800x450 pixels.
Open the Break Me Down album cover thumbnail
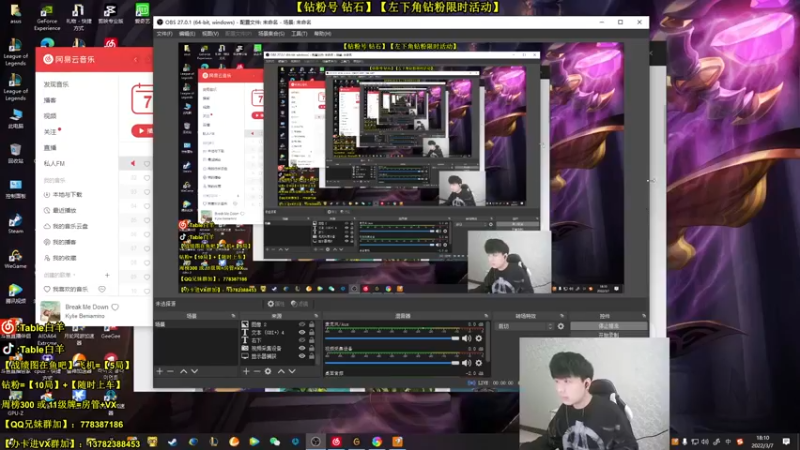[x=50, y=311]
